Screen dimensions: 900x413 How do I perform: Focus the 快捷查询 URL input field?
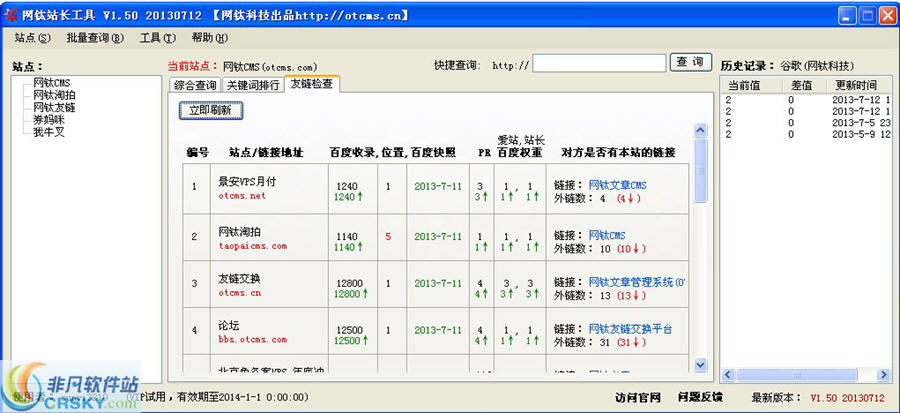[599, 63]
